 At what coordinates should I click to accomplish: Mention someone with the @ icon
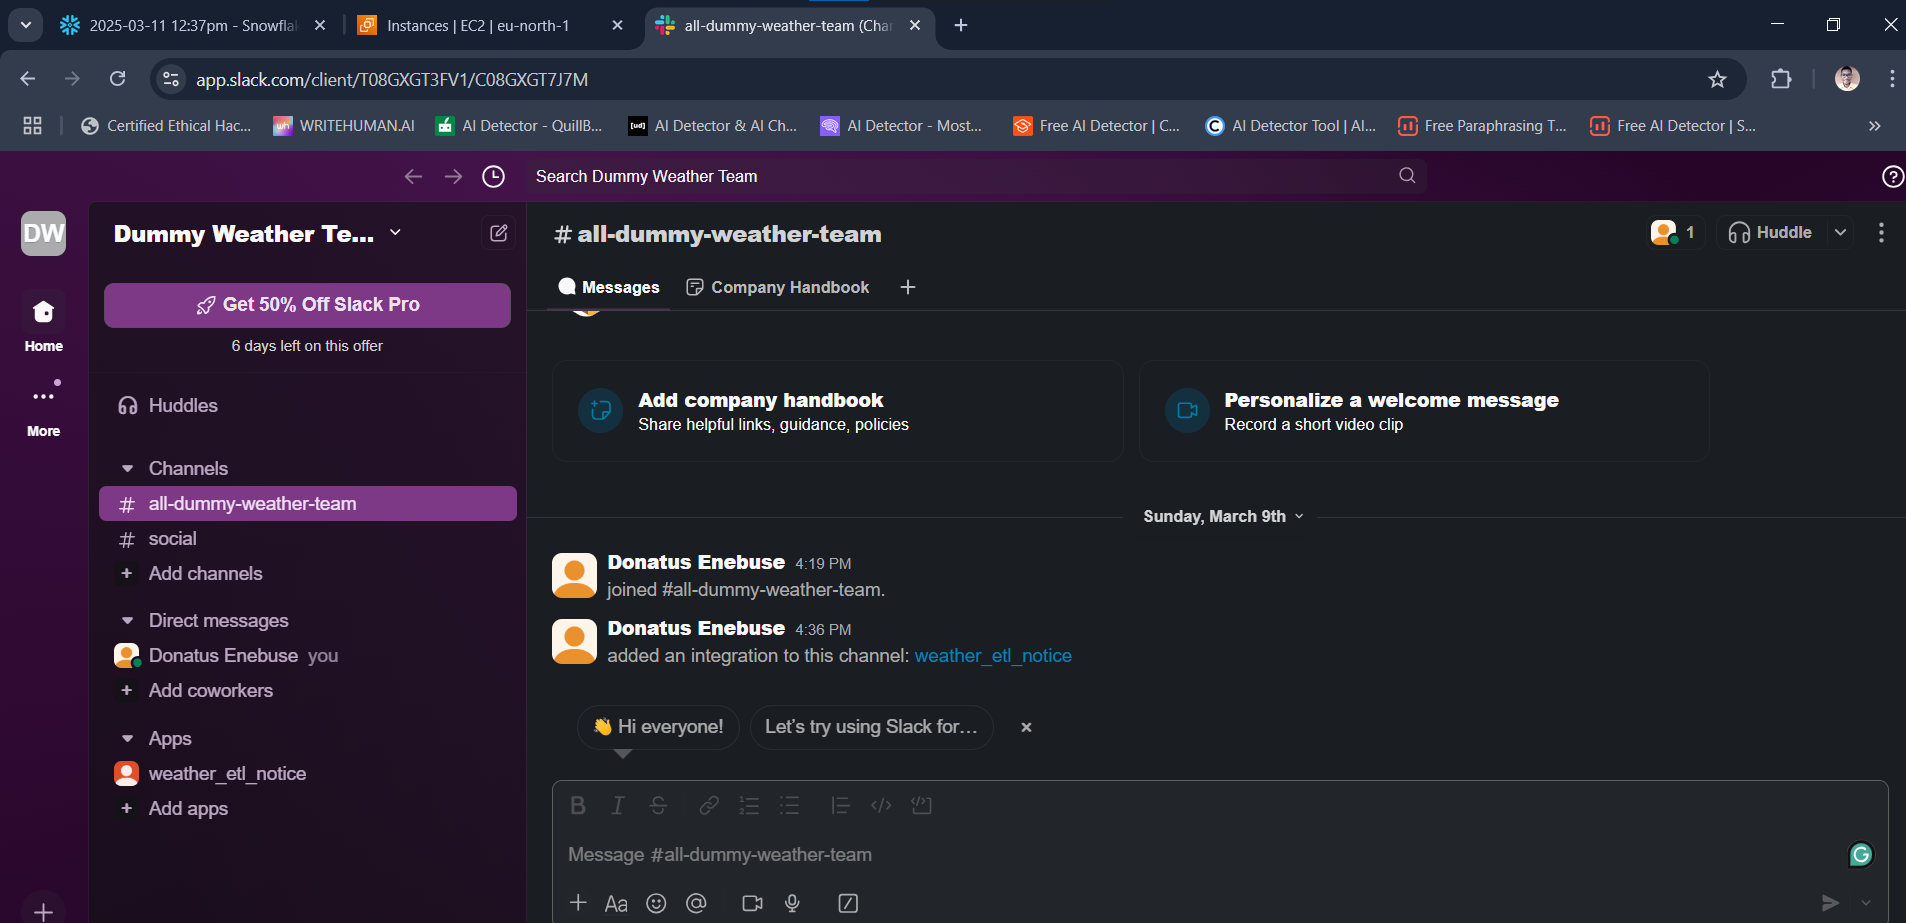pyautogui.click(x=696, y=903)
